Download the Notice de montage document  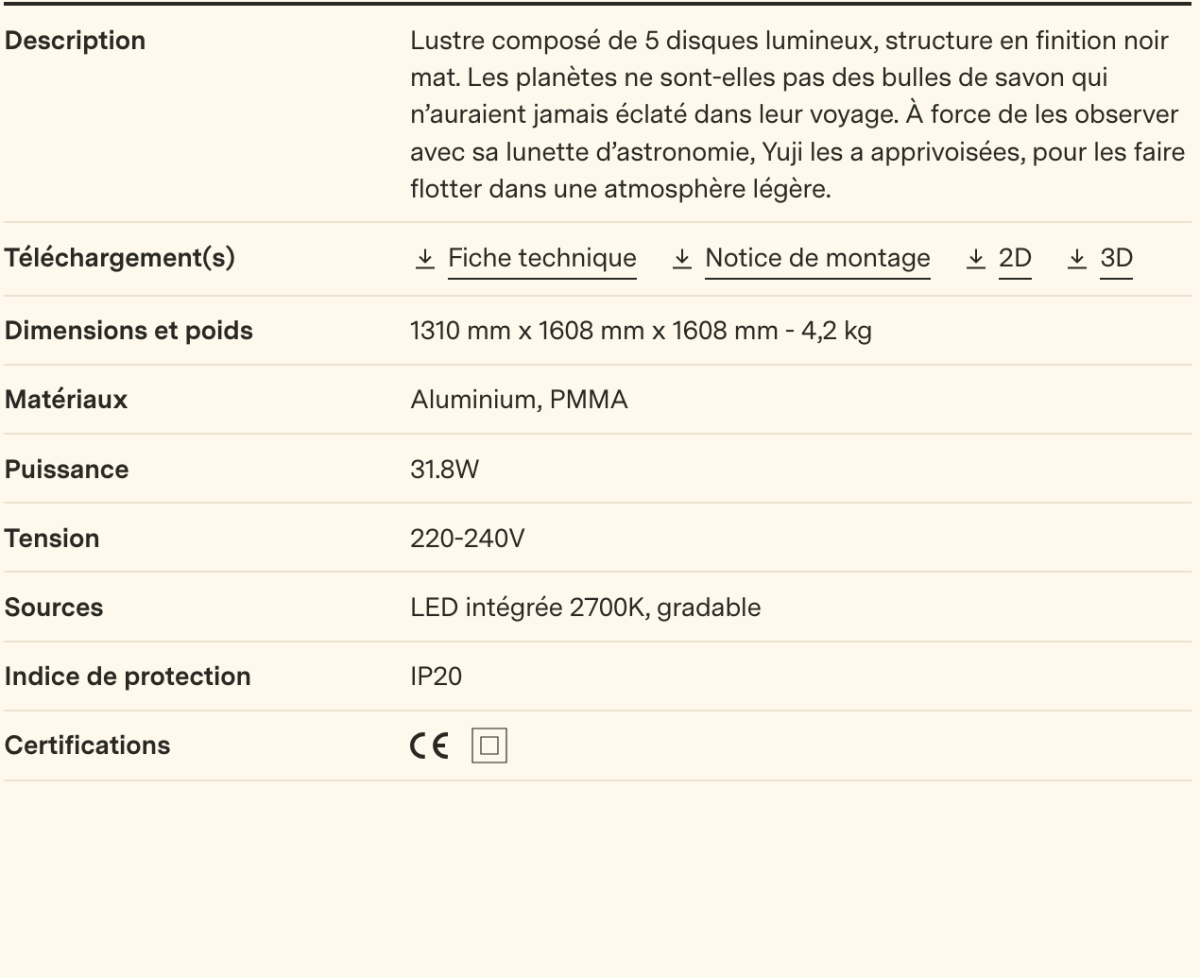817,258
